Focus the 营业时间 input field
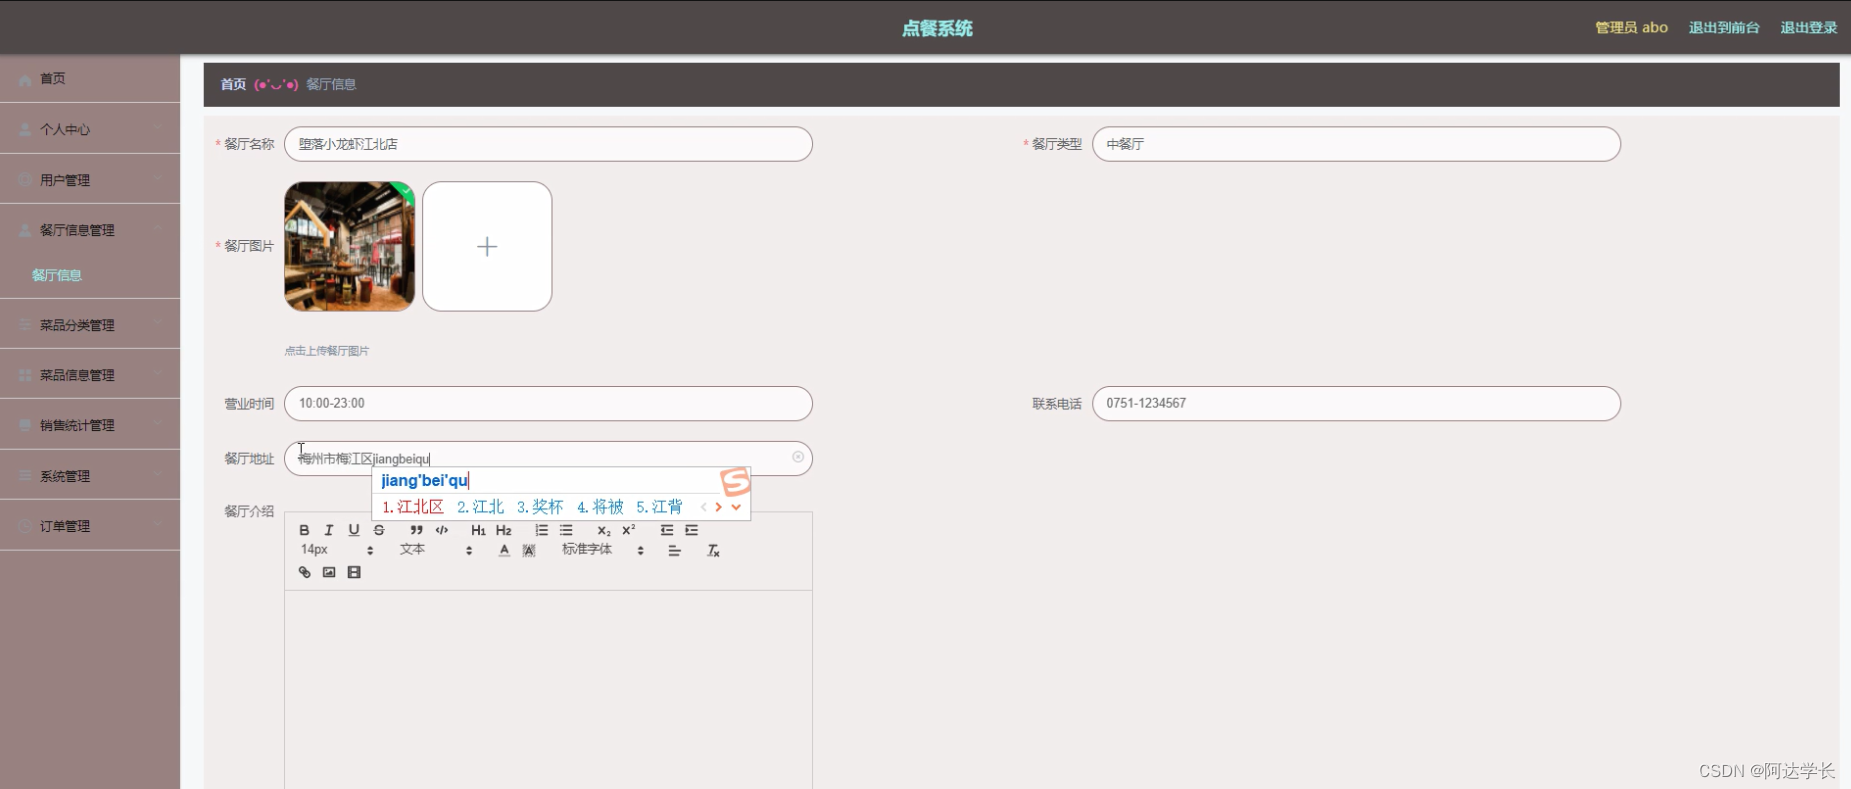The height and width of the screenshot is (789, 1851). (x=548, y=403)
